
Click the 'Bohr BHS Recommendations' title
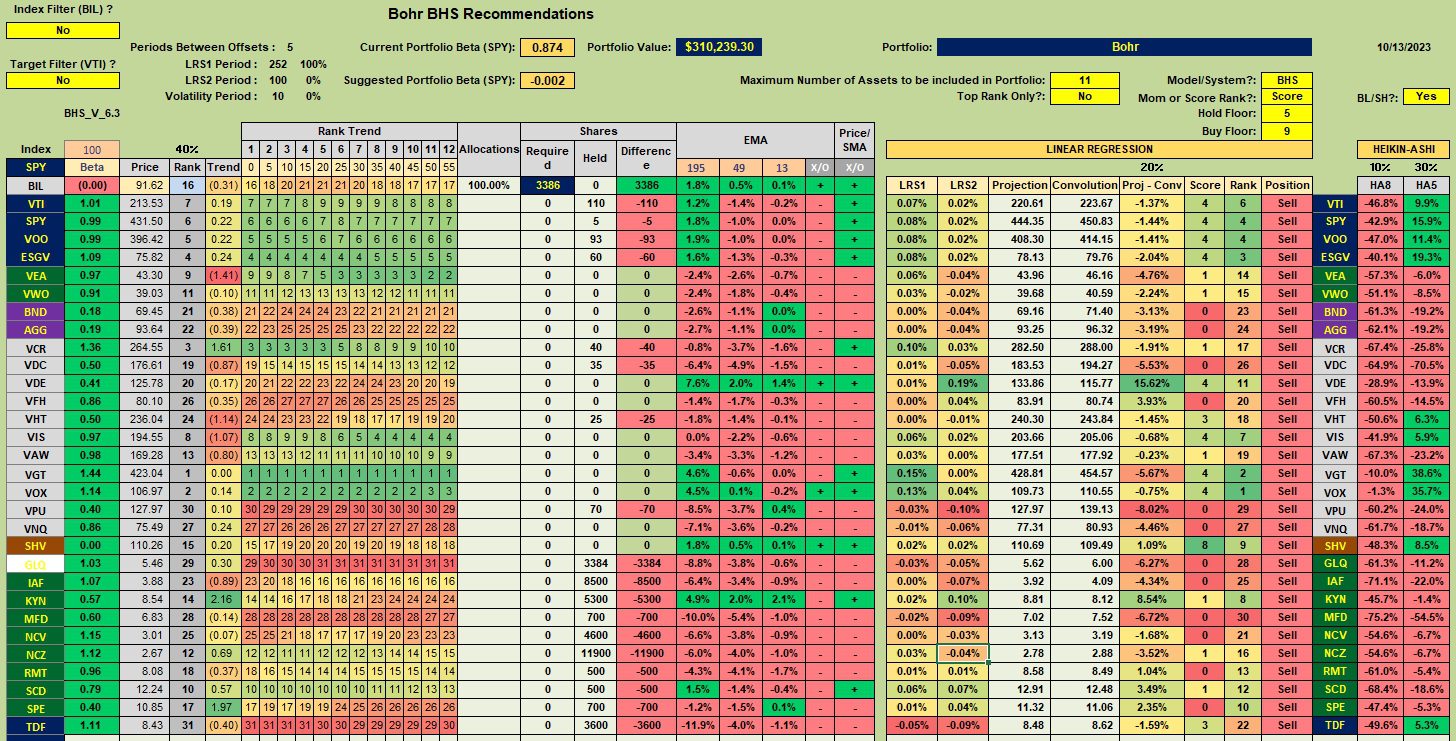[490, 14]
